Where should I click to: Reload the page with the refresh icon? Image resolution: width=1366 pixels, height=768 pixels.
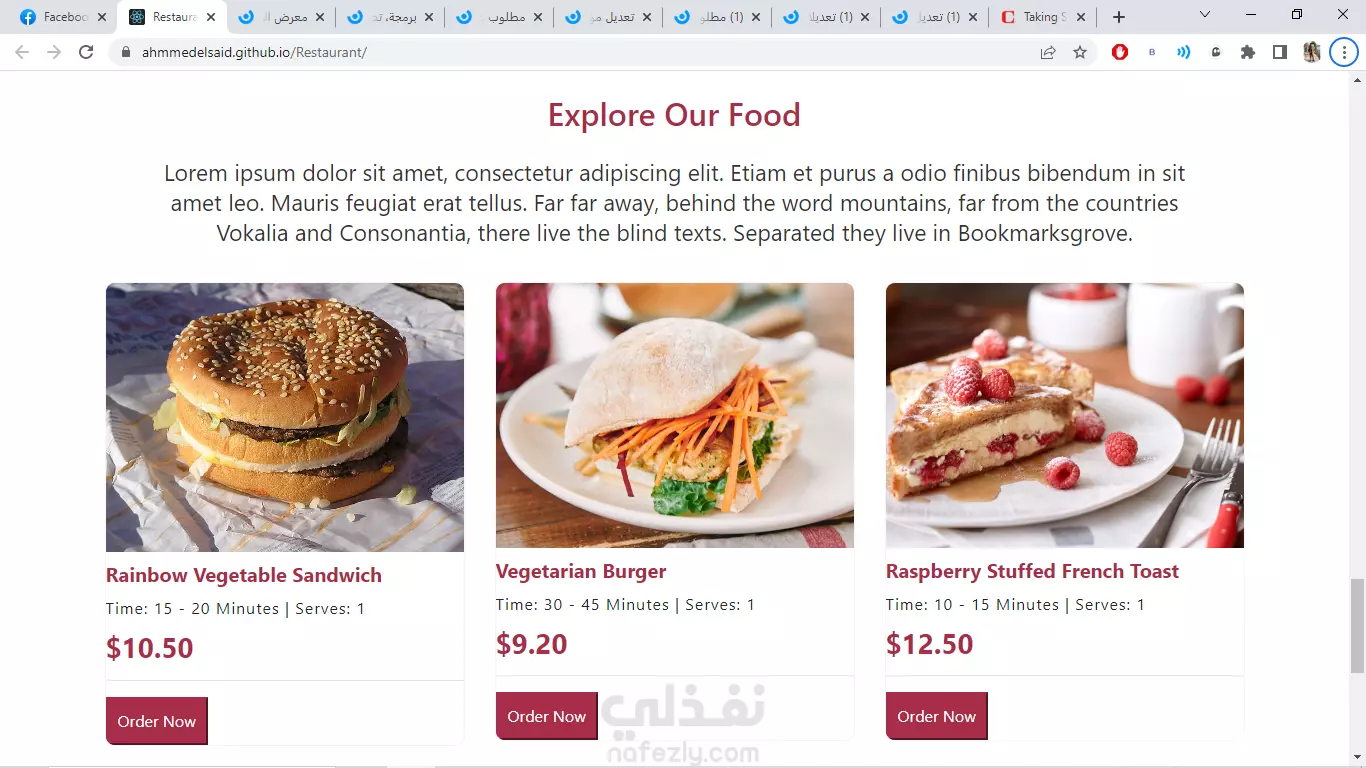pyautogui.click(x=86, y=52)
